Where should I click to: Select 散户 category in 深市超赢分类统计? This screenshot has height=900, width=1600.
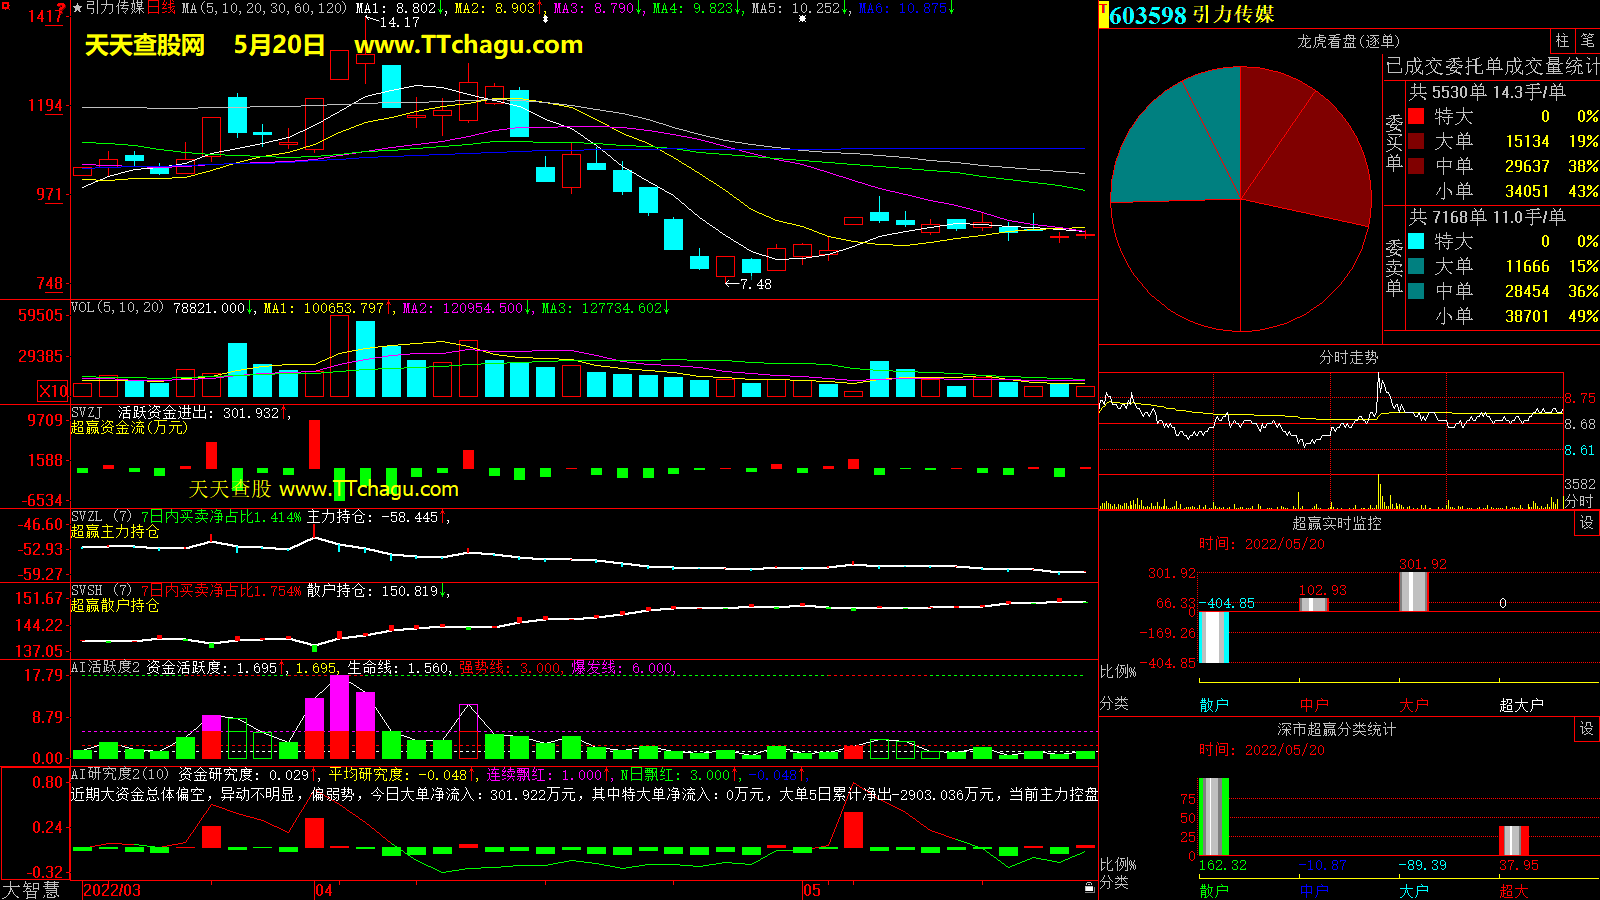click(1213, 890)
